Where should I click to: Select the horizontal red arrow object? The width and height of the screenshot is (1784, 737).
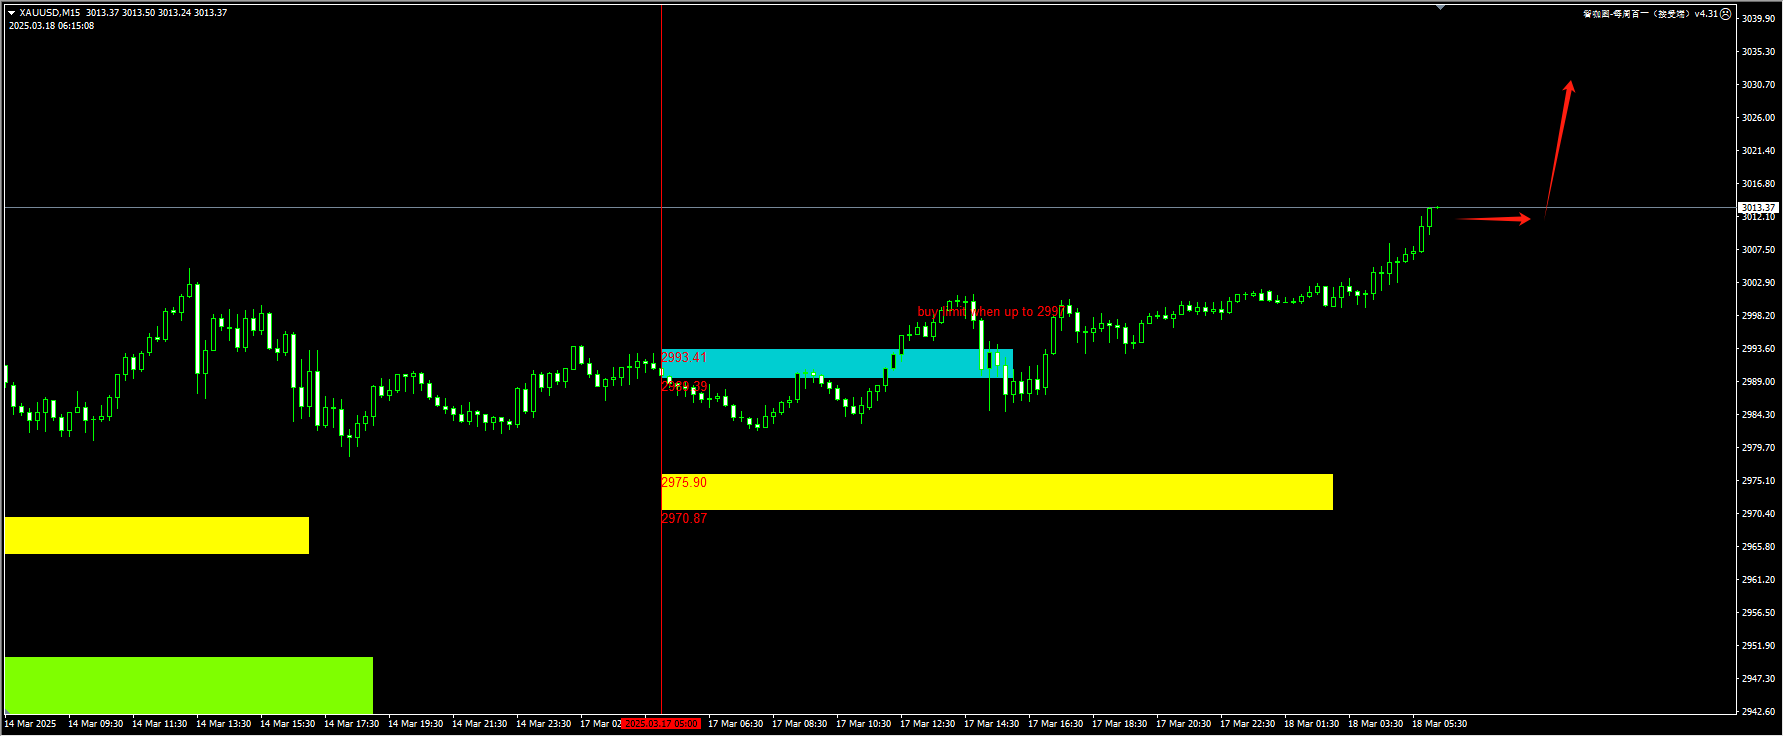pyautogui.click(x=1493, y=219)
